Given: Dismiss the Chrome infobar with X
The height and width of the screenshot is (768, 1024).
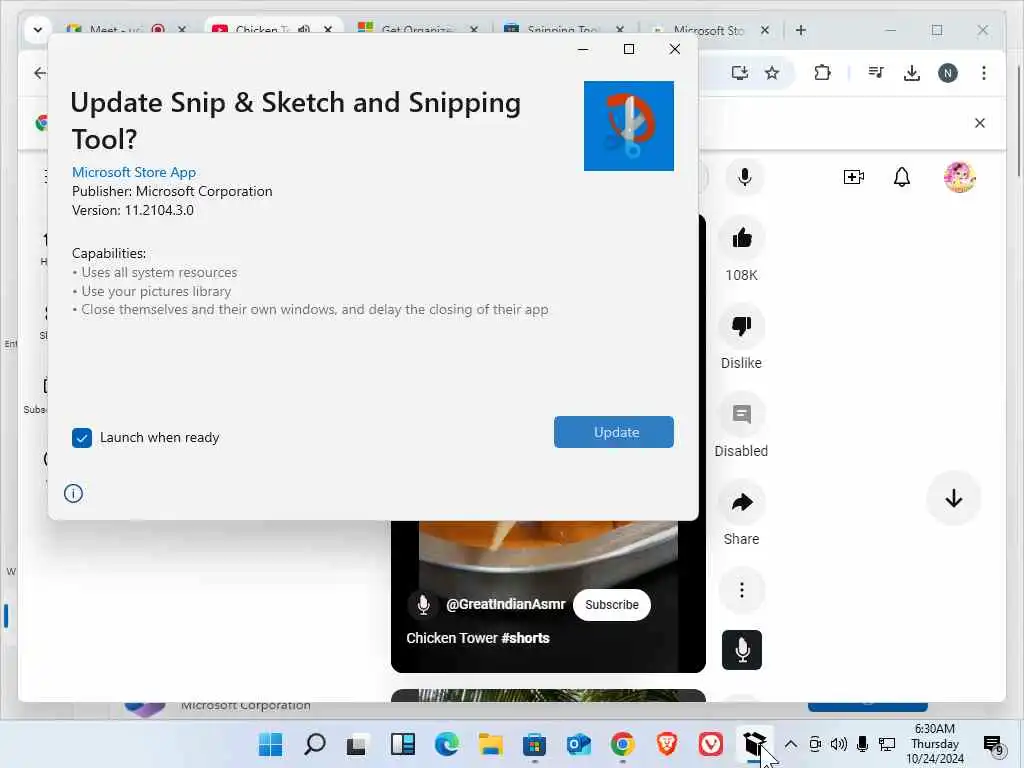Looking at the screenshot, I should pos(980,123).
